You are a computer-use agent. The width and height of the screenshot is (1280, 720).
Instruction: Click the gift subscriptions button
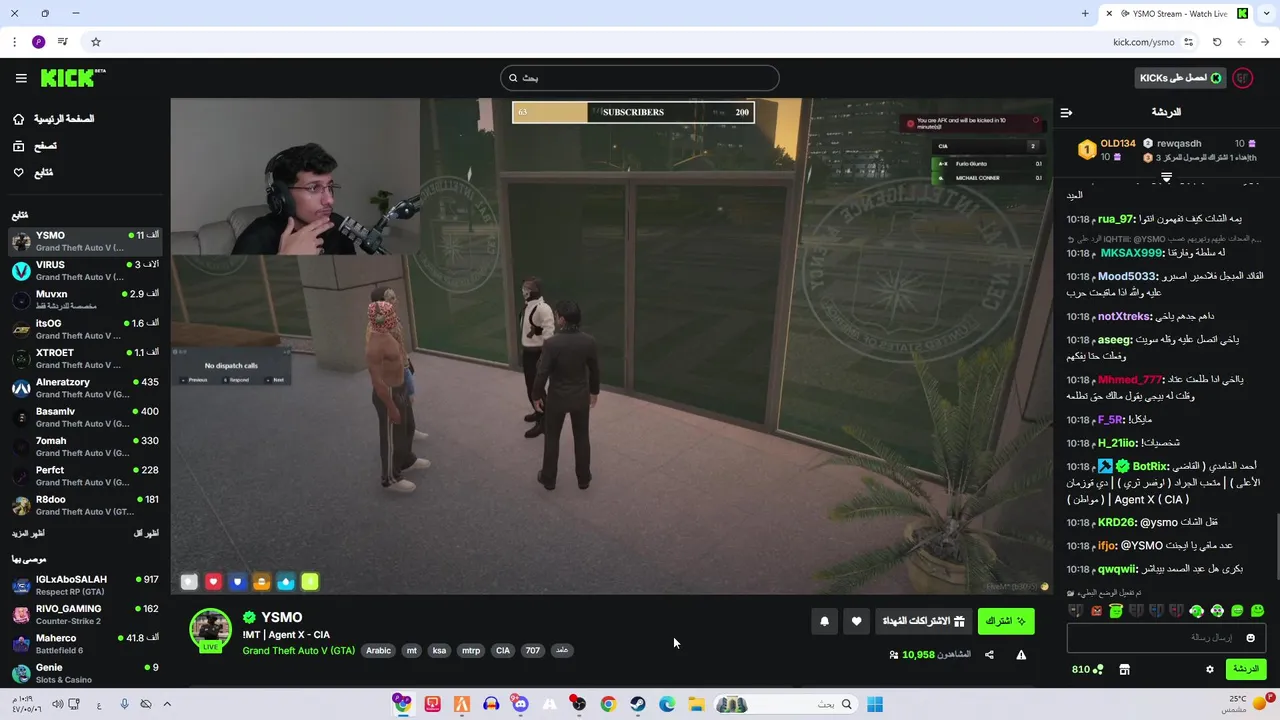tap(923, 621)
